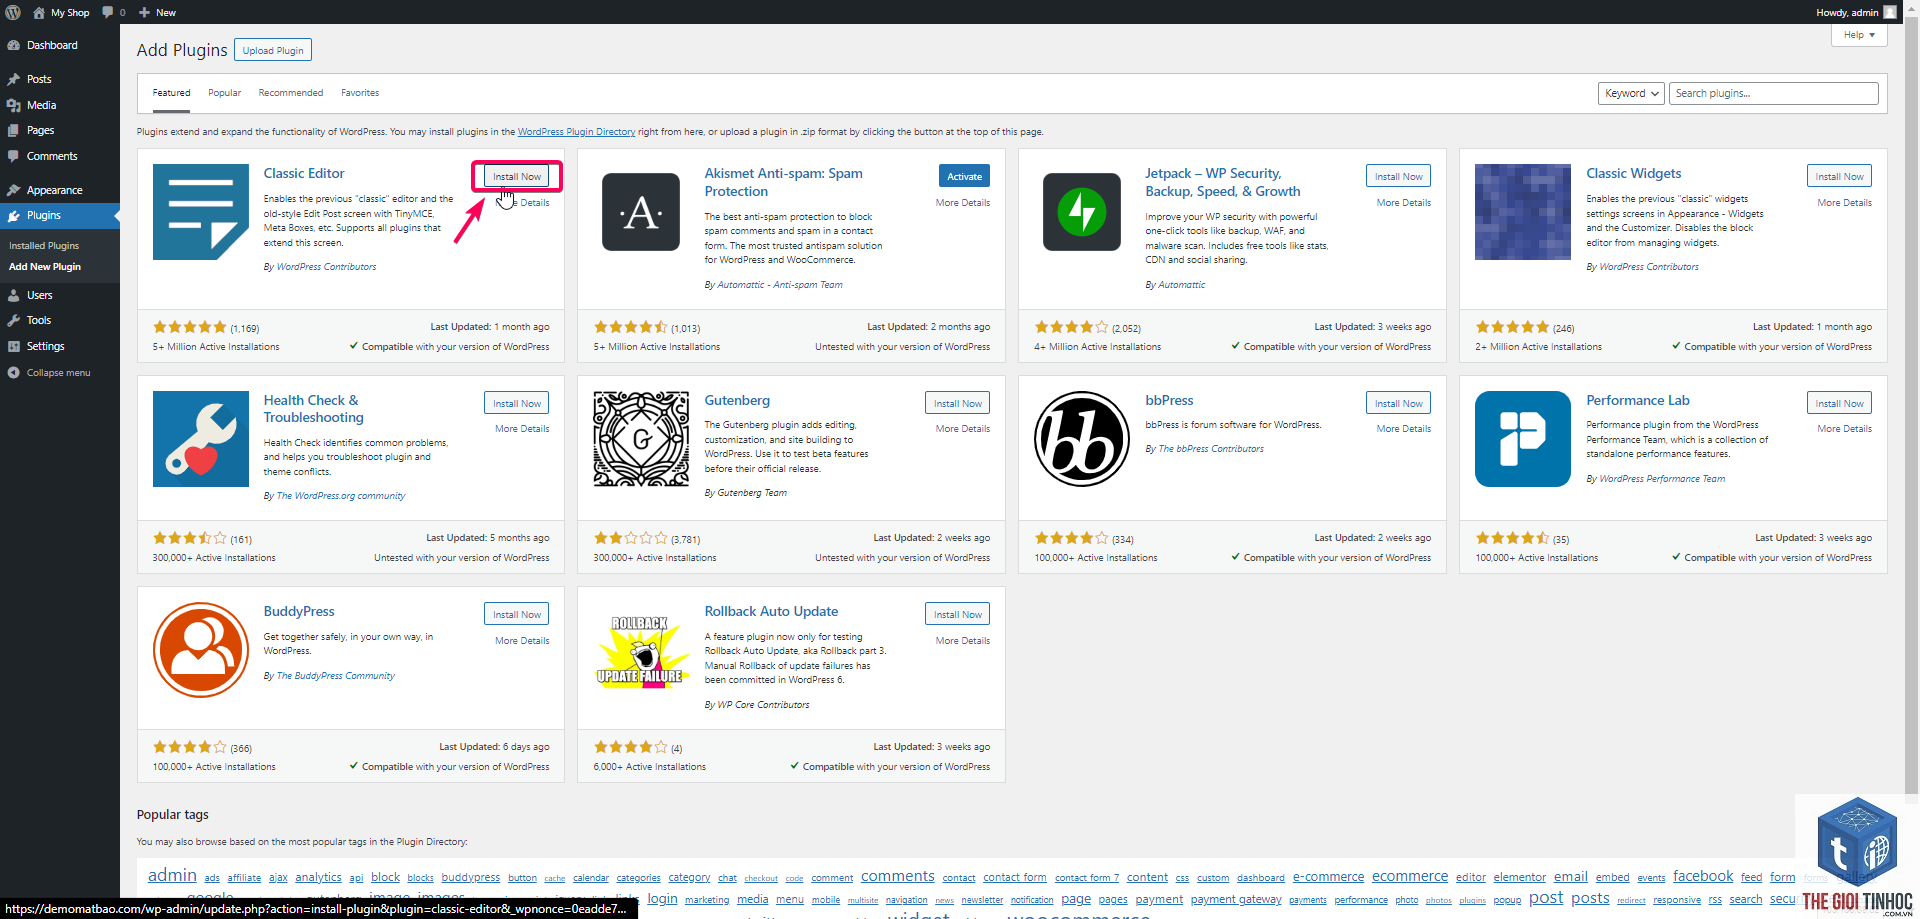Install the bbPress plugin

tap(1398, 403)
